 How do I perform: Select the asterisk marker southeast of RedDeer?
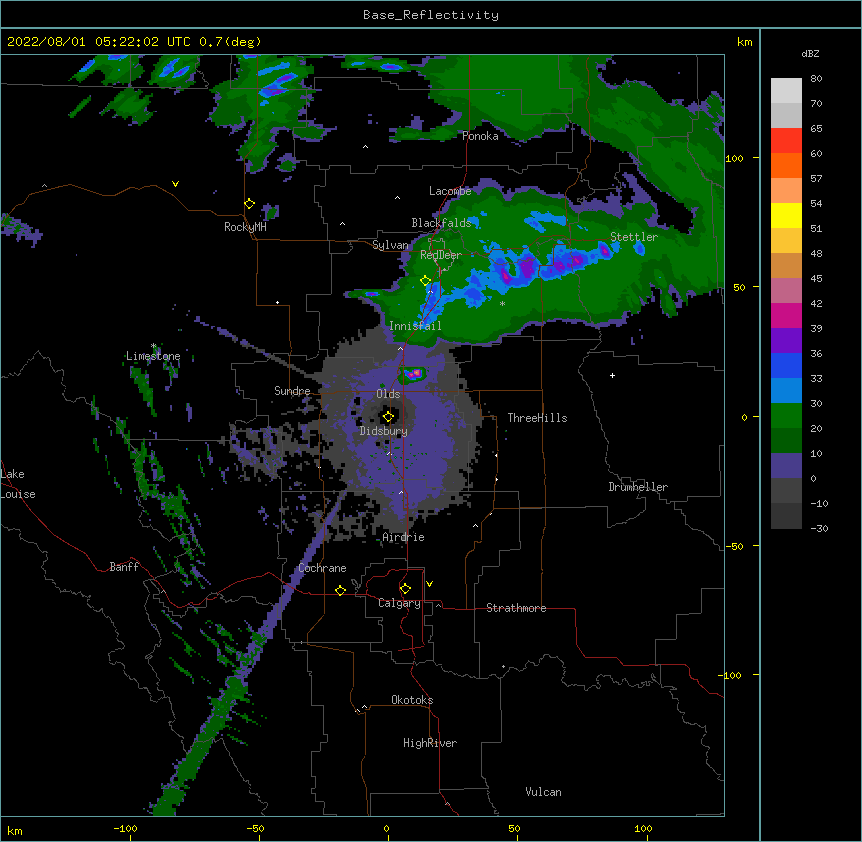[502, 303]
